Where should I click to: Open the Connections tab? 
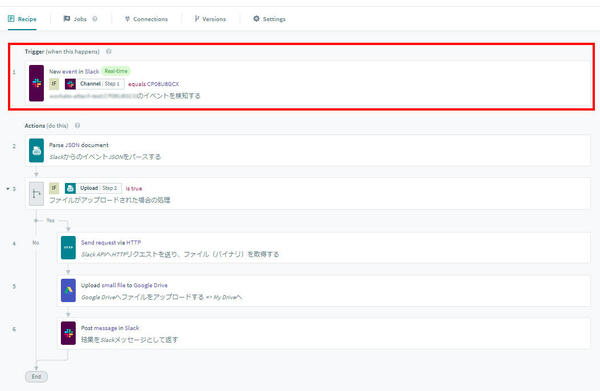(x=146, y=19)
